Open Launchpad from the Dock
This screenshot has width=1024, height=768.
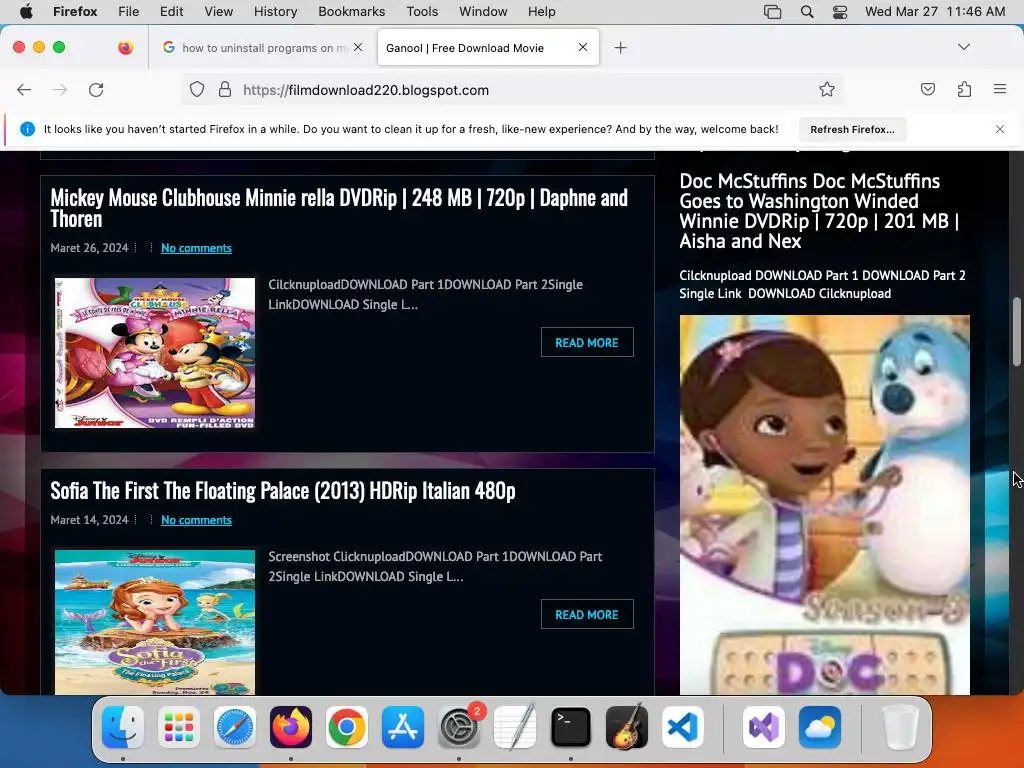point(178,727)
